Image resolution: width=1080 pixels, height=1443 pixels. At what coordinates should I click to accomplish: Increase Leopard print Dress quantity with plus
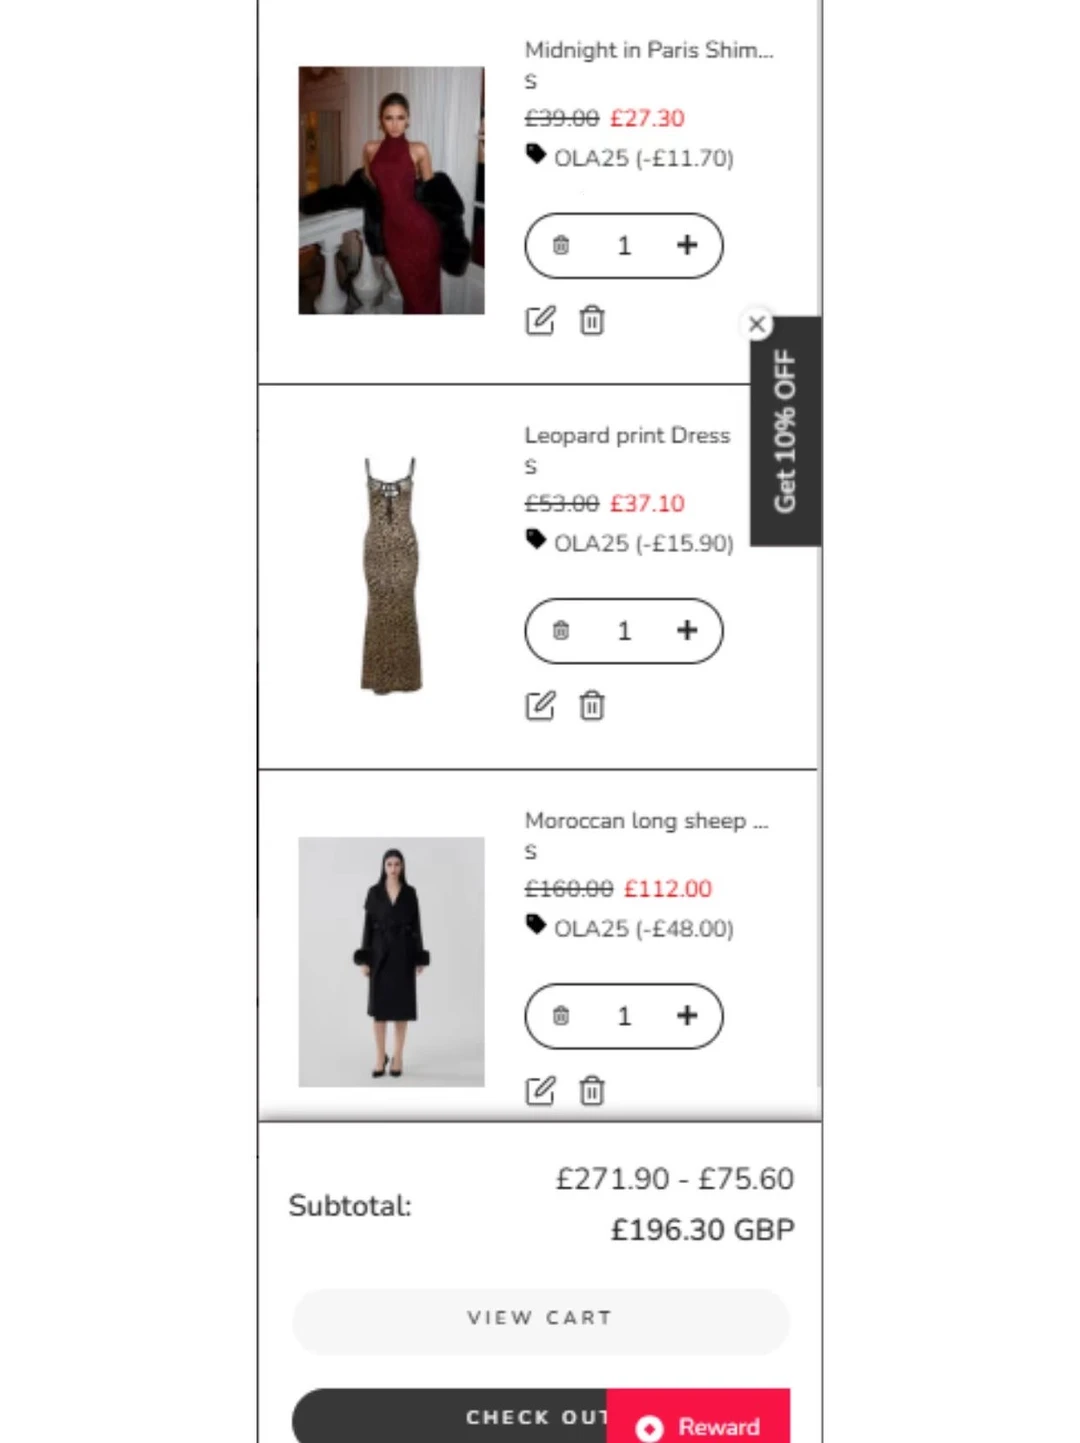(687, 630)
